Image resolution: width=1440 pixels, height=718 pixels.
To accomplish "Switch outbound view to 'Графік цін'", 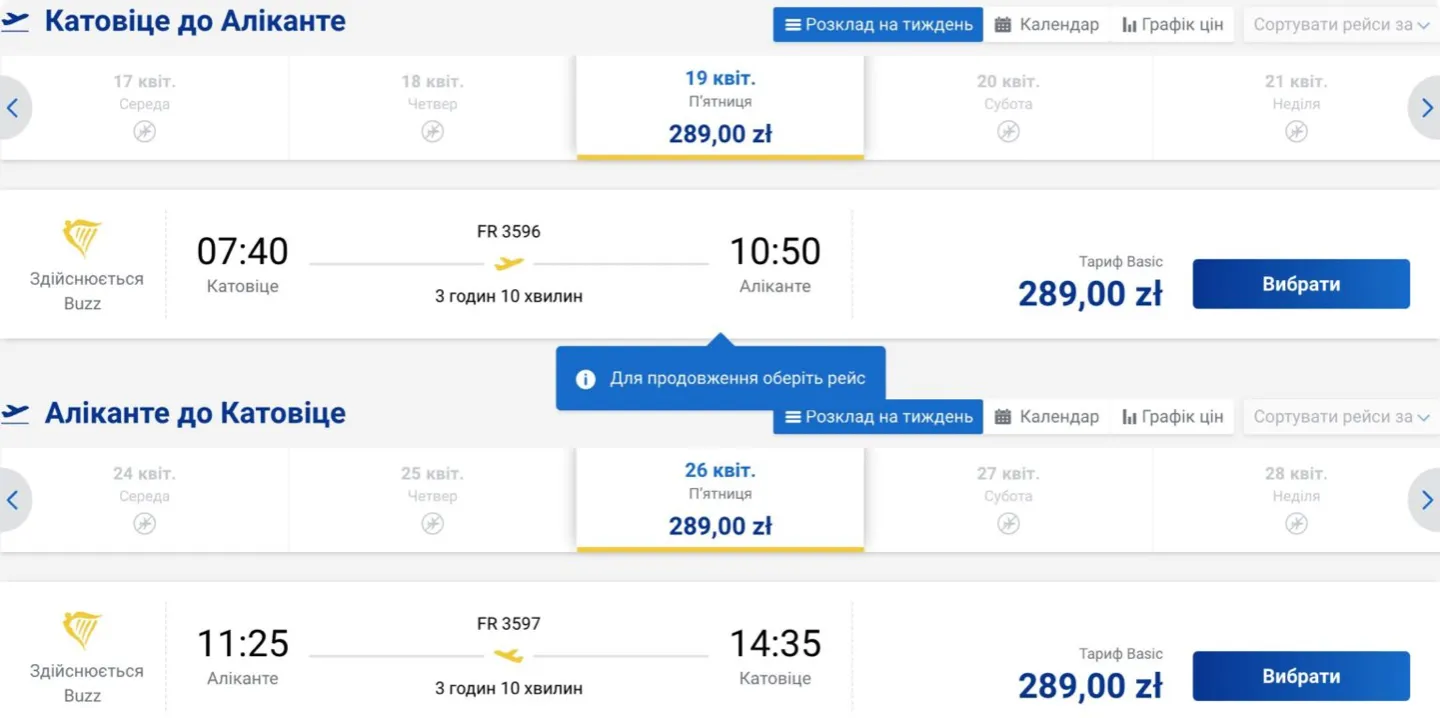I will 1173,25.
